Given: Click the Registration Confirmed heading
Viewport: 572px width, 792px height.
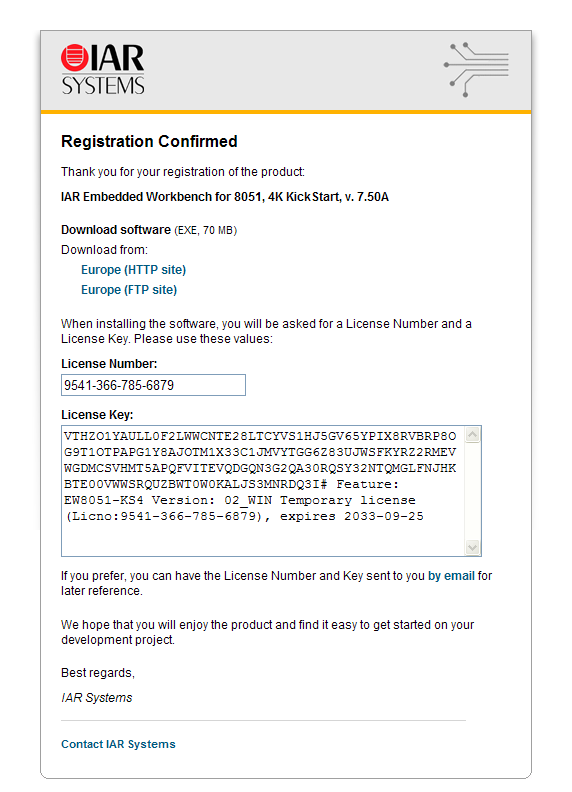Looking at the screenshot, I should 149,141.
